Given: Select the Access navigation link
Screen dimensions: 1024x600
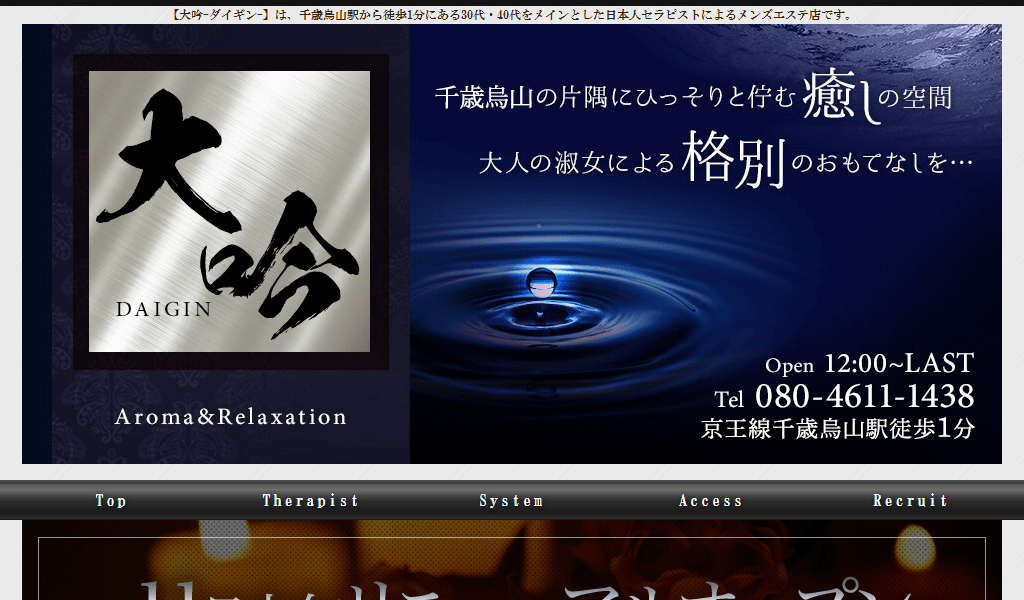Looking at the screenshot, I should click(711, 501).
